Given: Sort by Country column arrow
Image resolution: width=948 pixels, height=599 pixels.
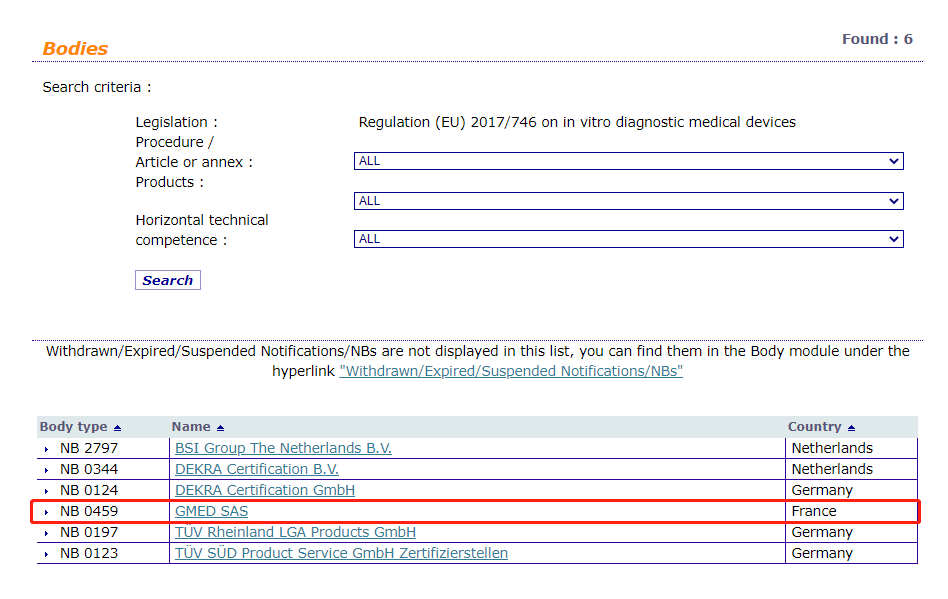Looking at the screenshot, I should pos(851,428).
